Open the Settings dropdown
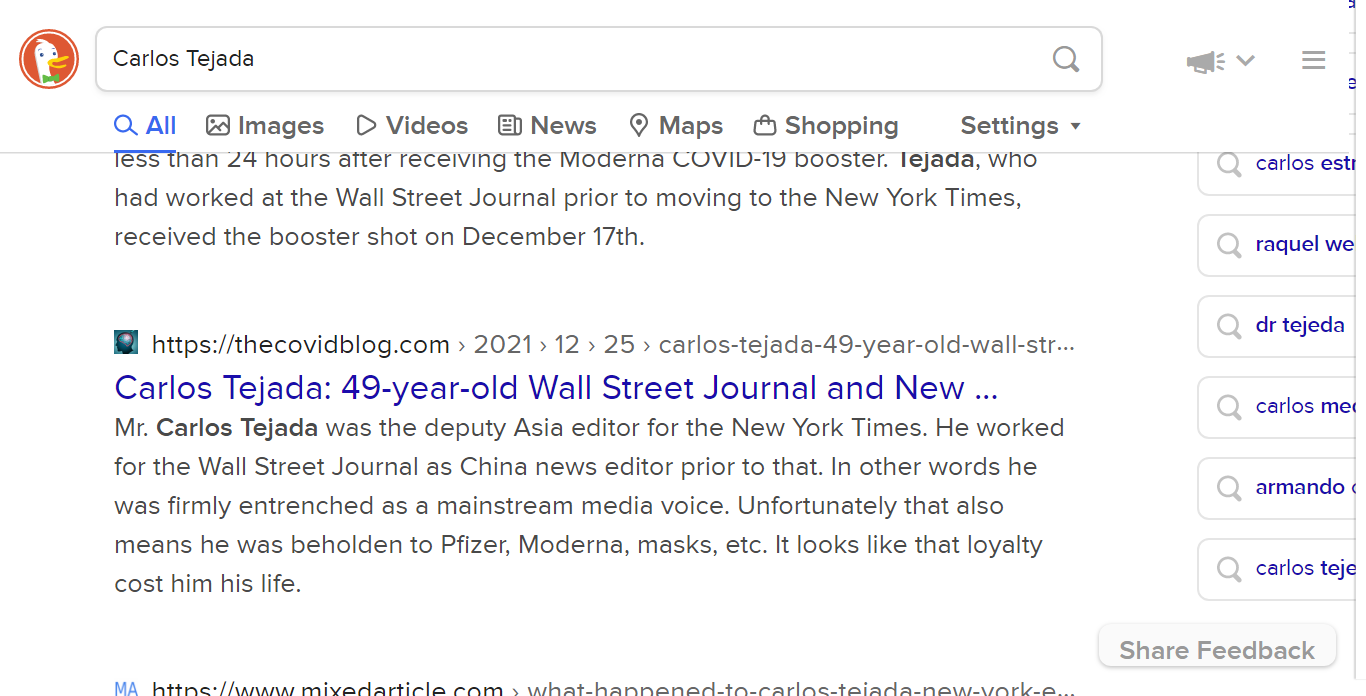1366x696 pixels. pos(1020,125)
